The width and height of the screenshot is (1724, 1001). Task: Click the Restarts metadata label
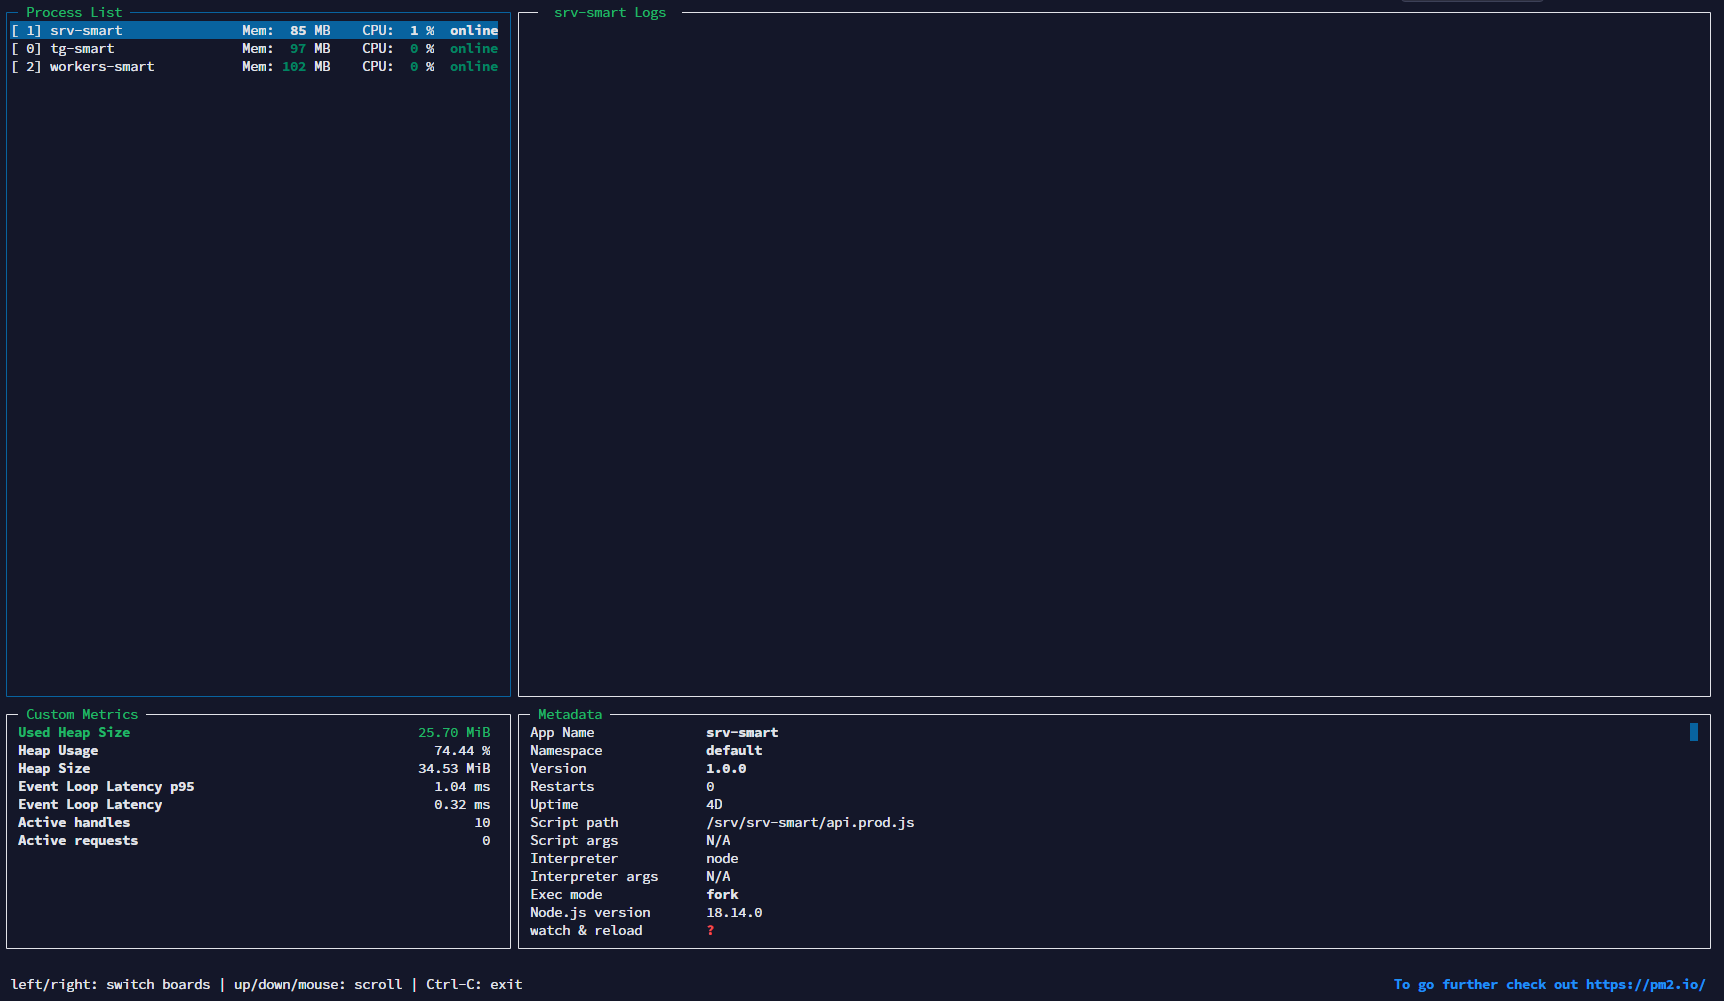coord(562,787)
